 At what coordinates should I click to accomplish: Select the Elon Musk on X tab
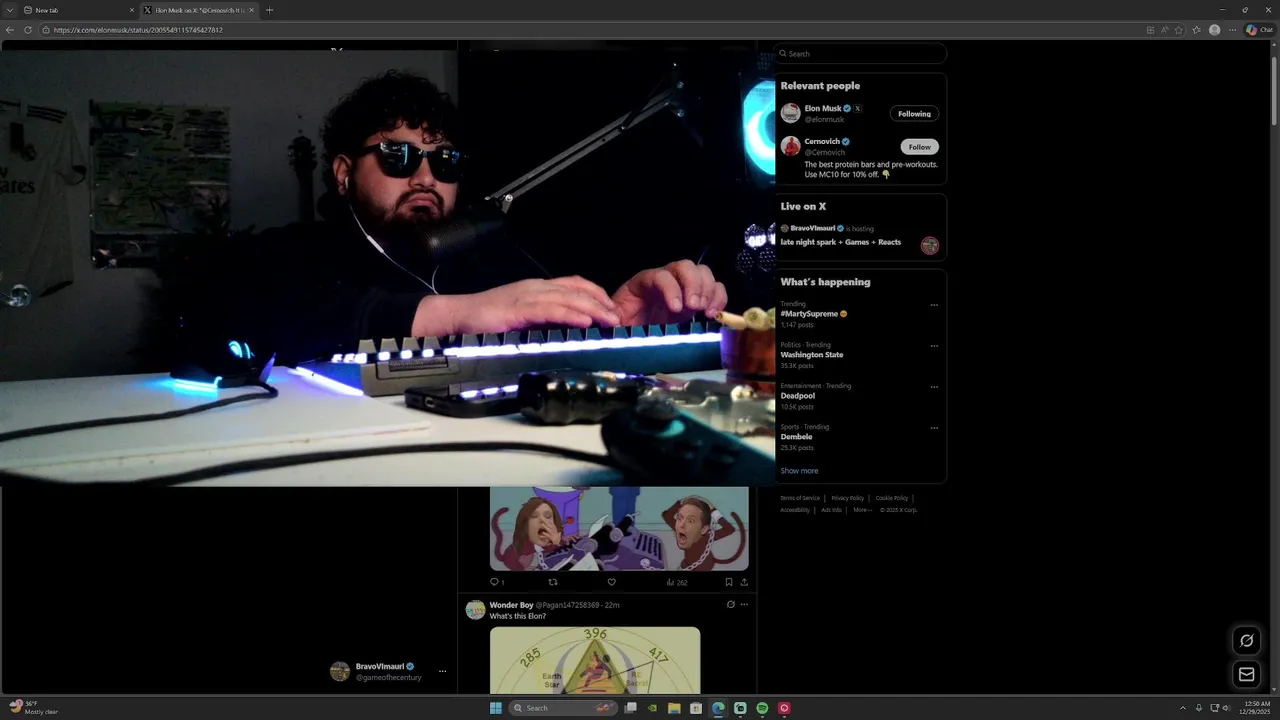pyautogui.click(x=198, y=10)
